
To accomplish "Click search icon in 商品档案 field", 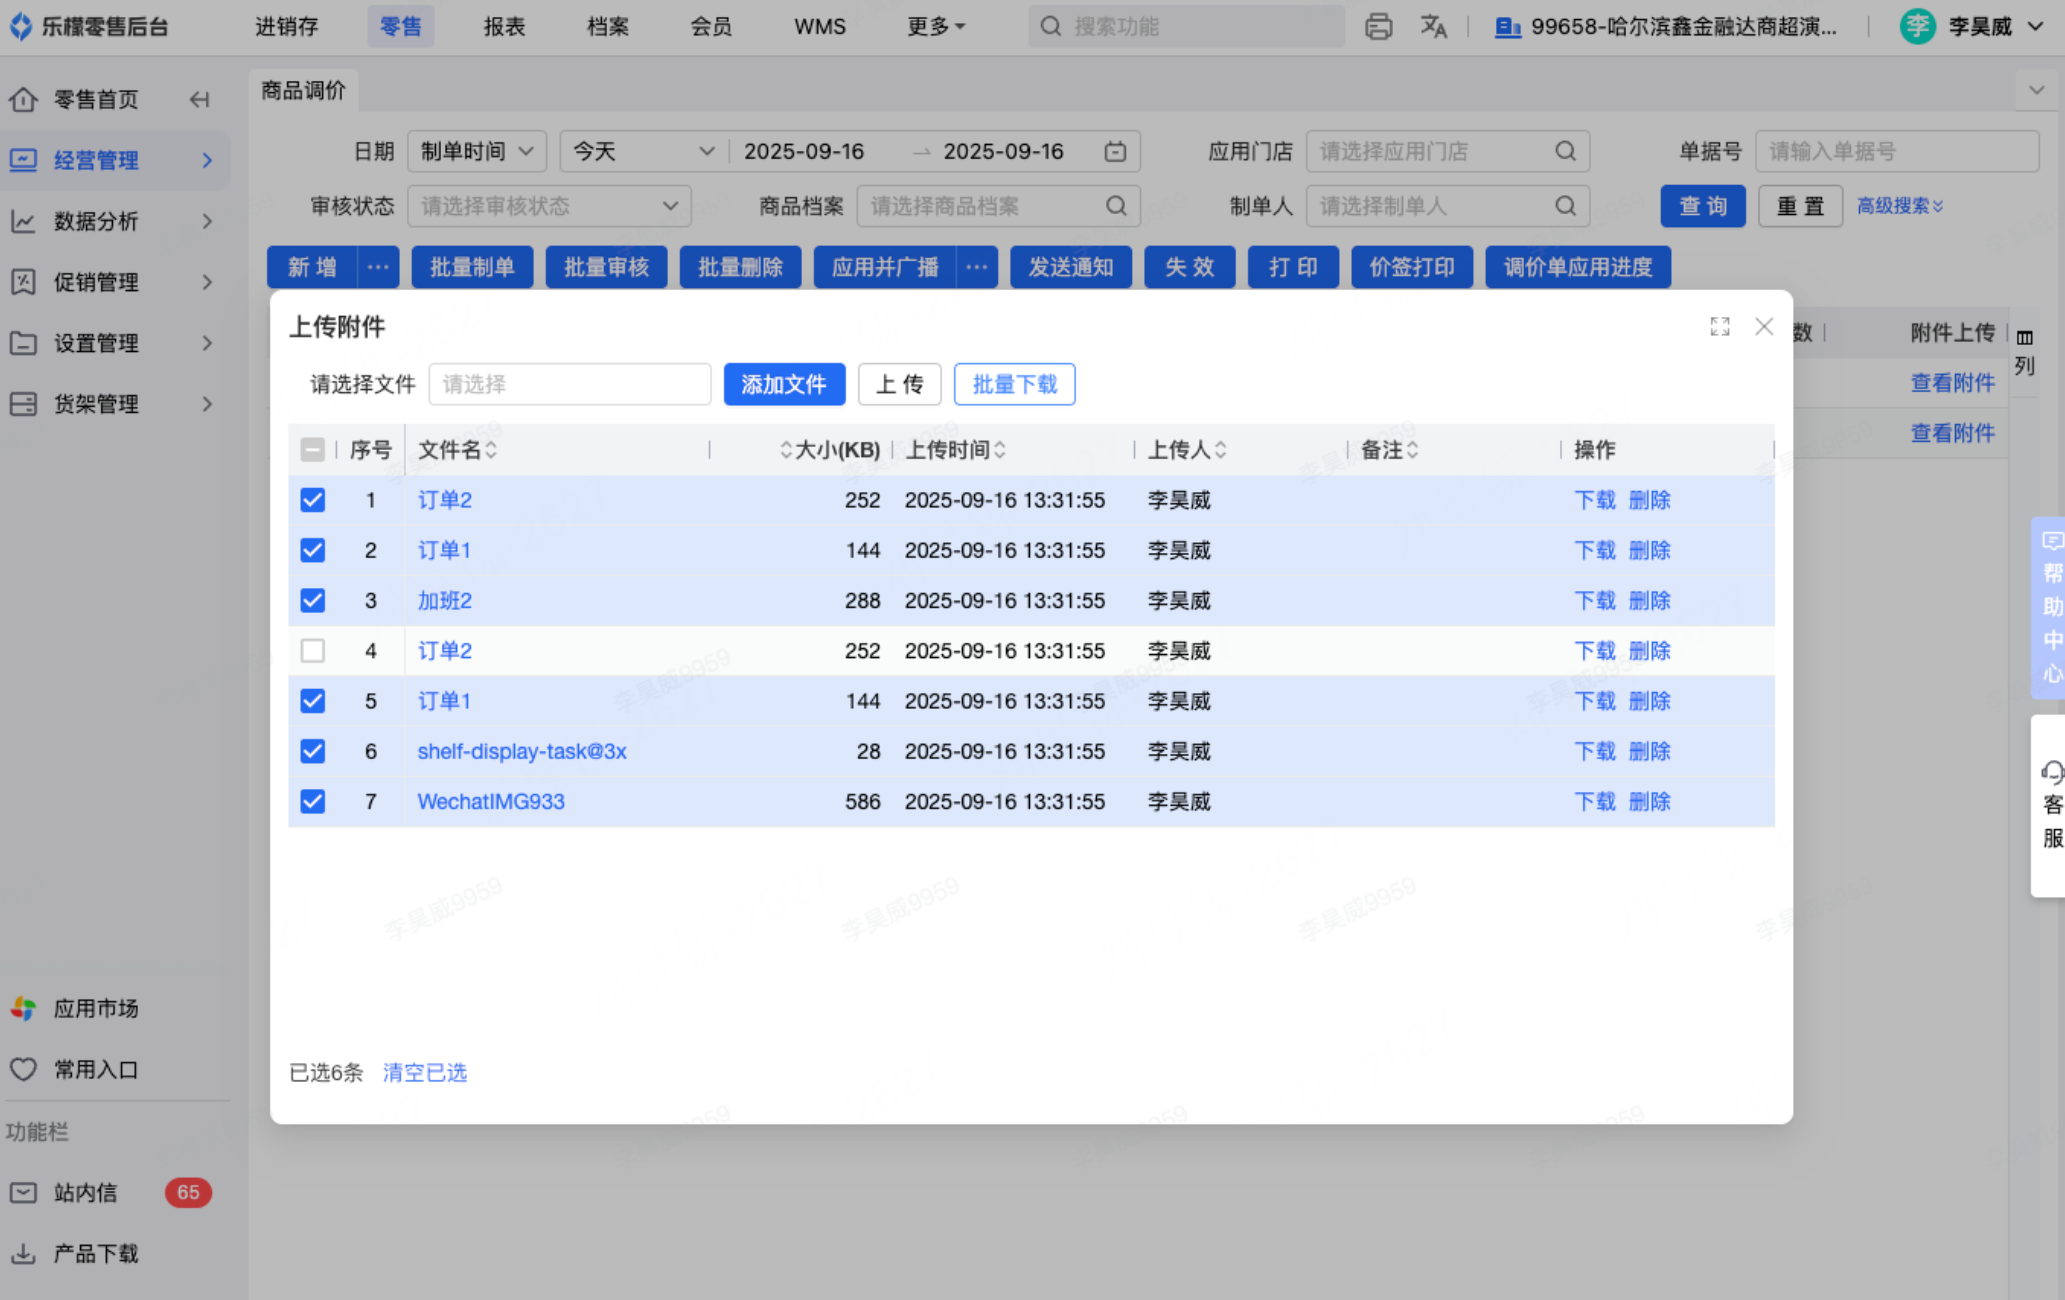I will pos(1116,206).
